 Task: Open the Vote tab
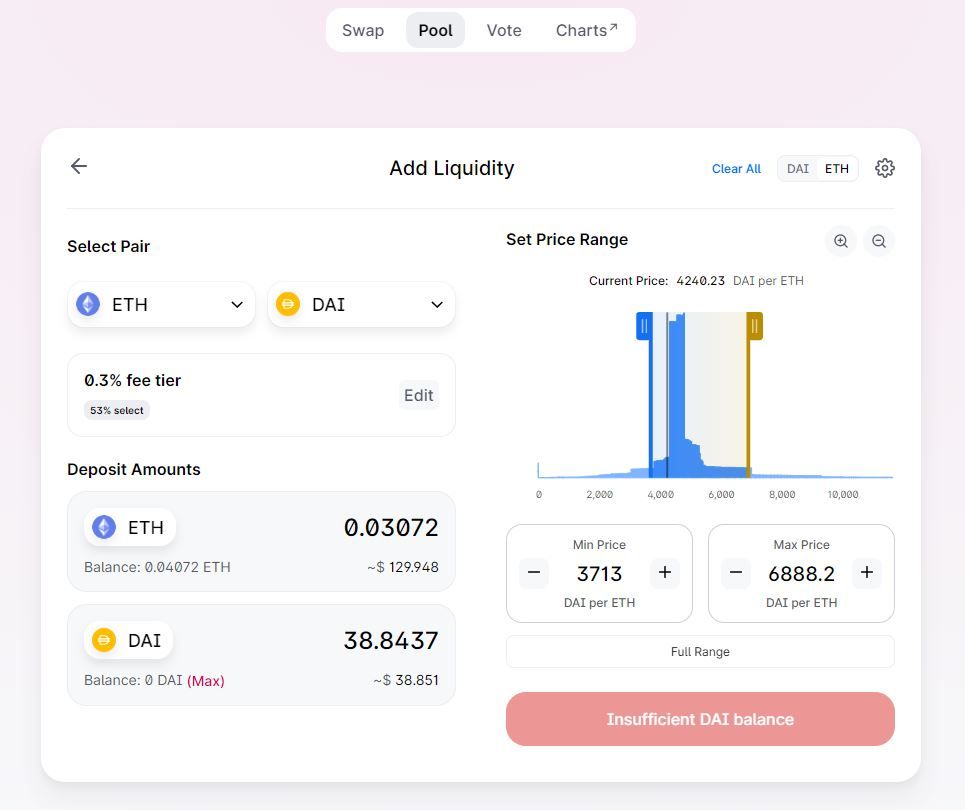[504, 30]
